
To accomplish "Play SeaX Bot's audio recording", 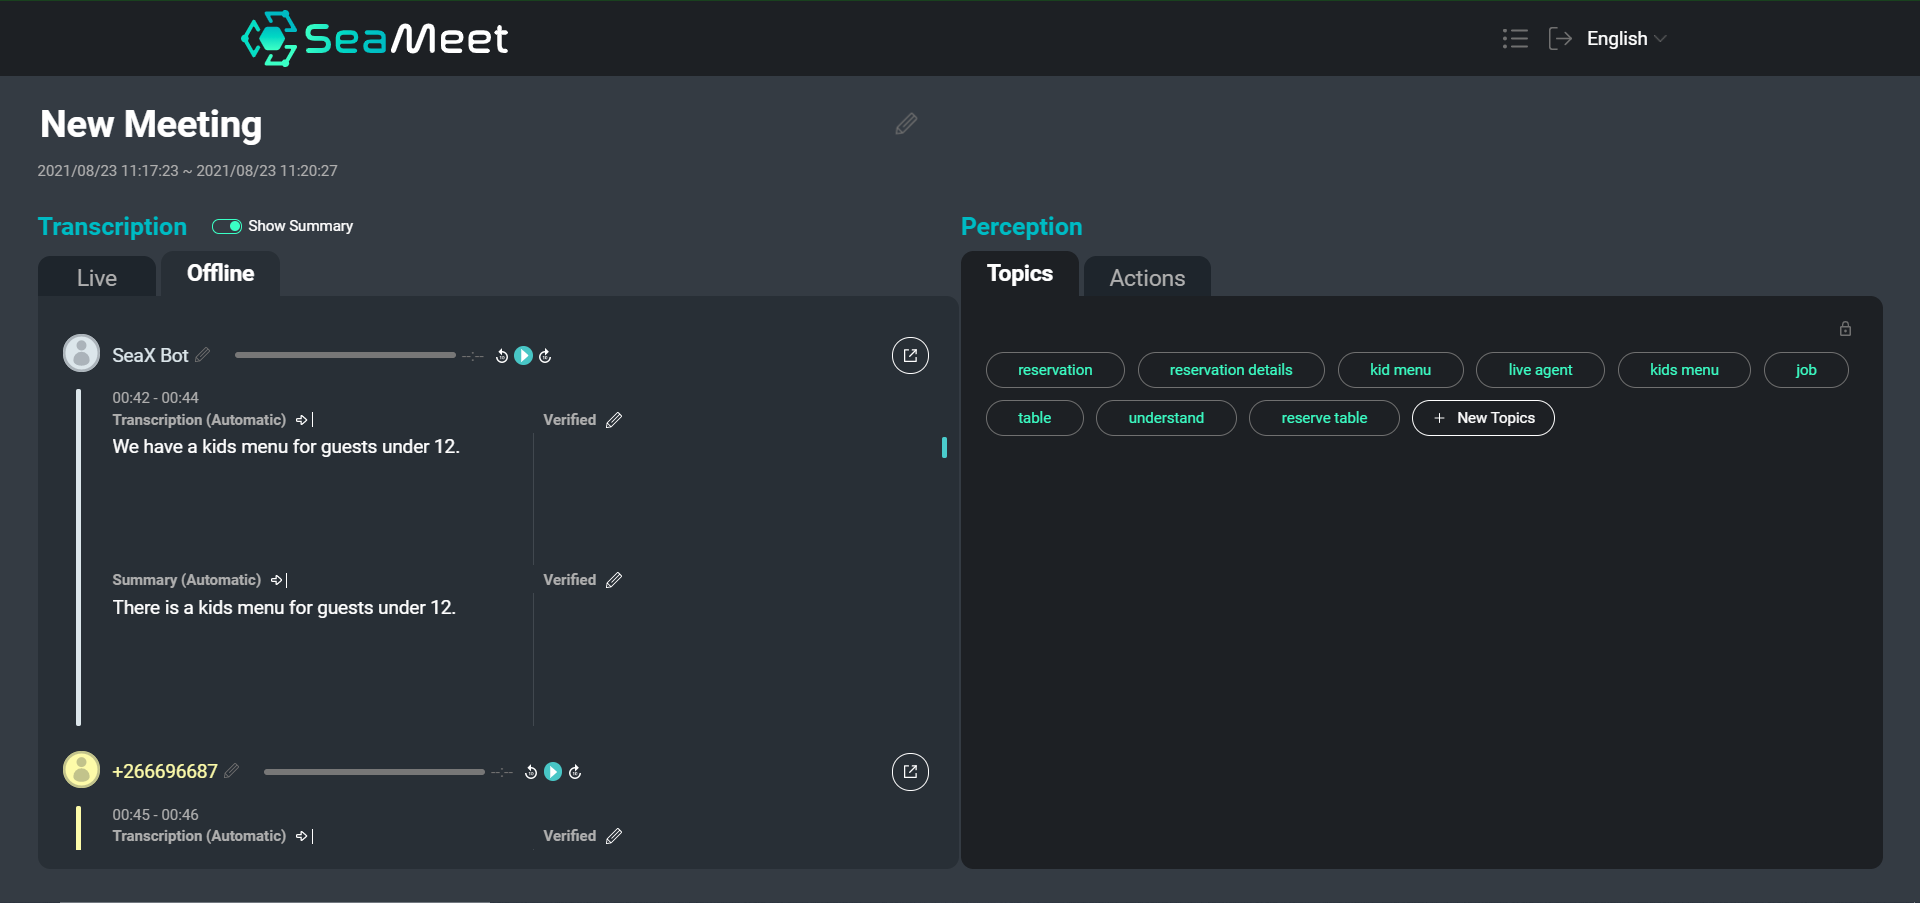I will coord(523,355).
